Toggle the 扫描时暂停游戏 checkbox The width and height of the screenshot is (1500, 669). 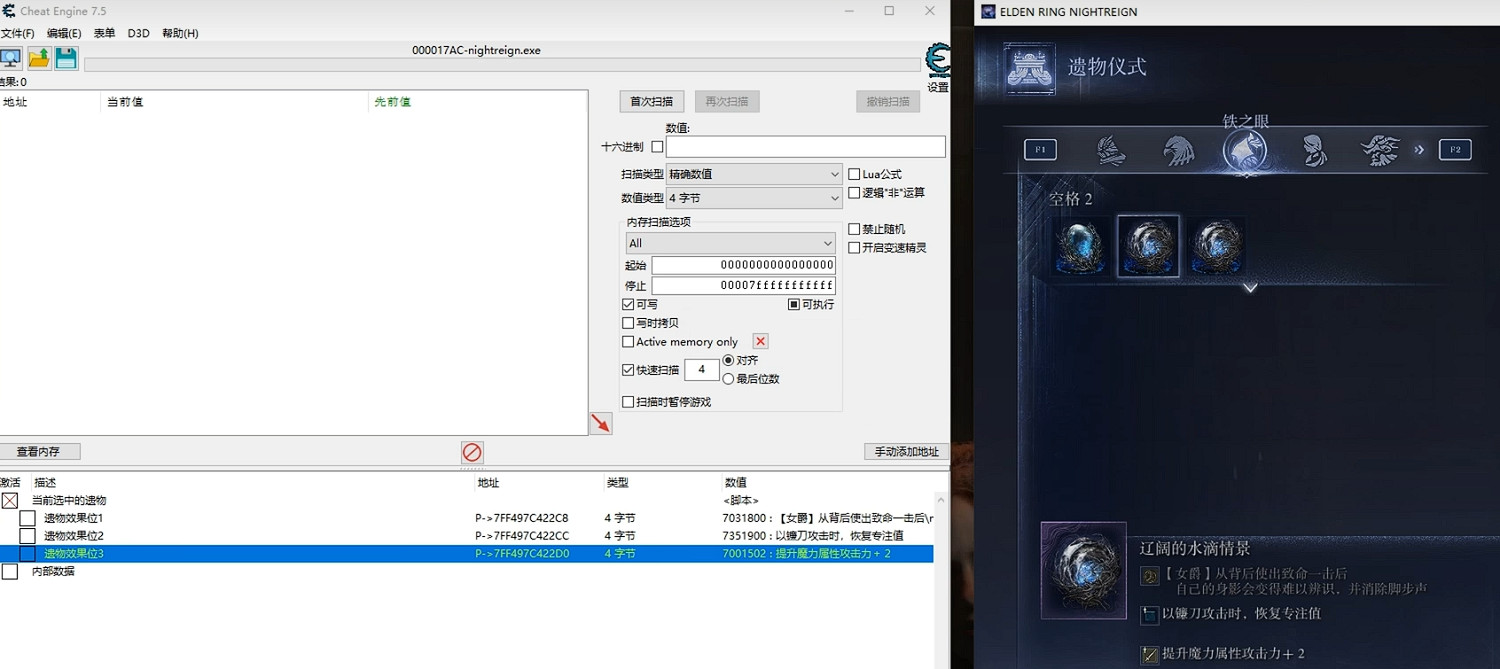pyautogui.click(x=628, y=402)
